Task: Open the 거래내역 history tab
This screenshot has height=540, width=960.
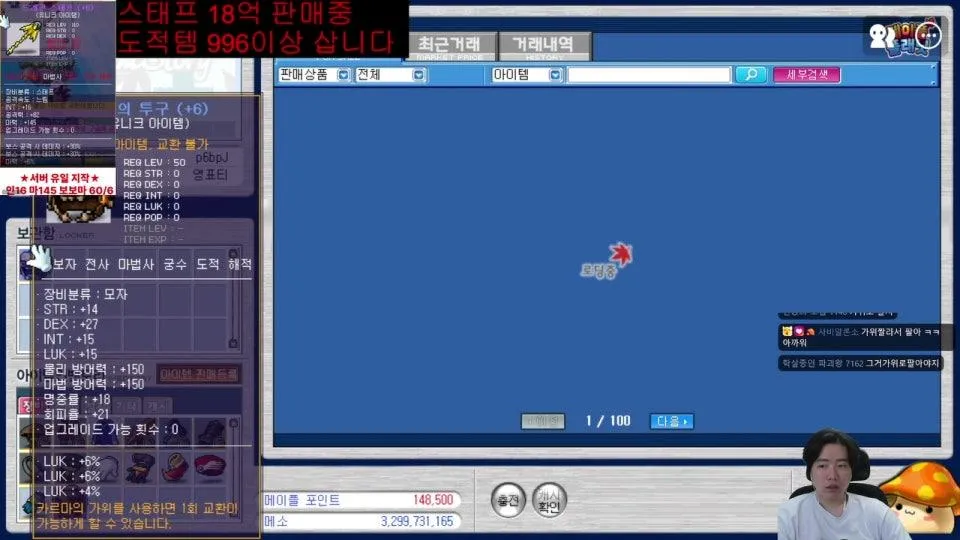Action: 544,47
